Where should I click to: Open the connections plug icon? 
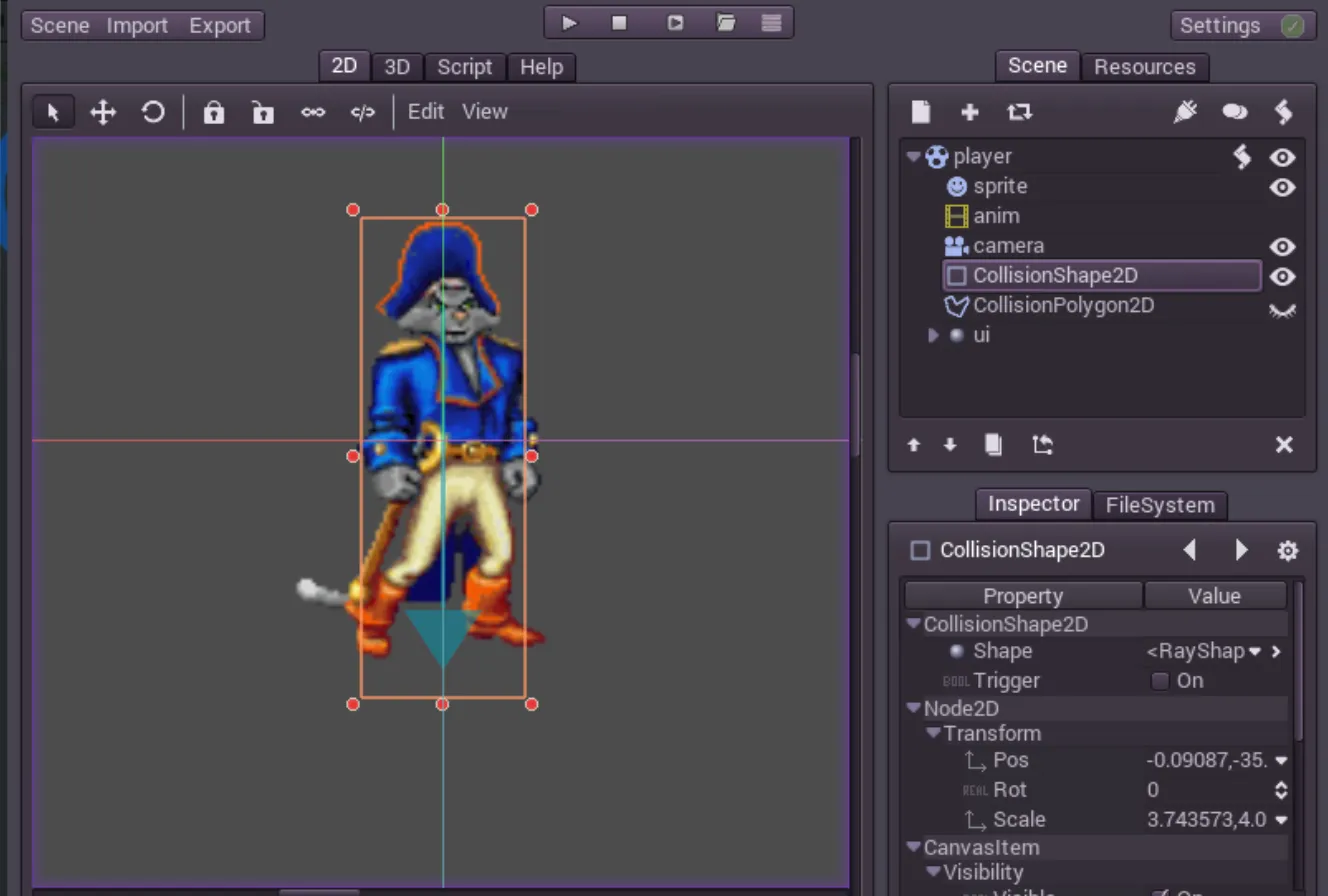(x=1185, y=112)
